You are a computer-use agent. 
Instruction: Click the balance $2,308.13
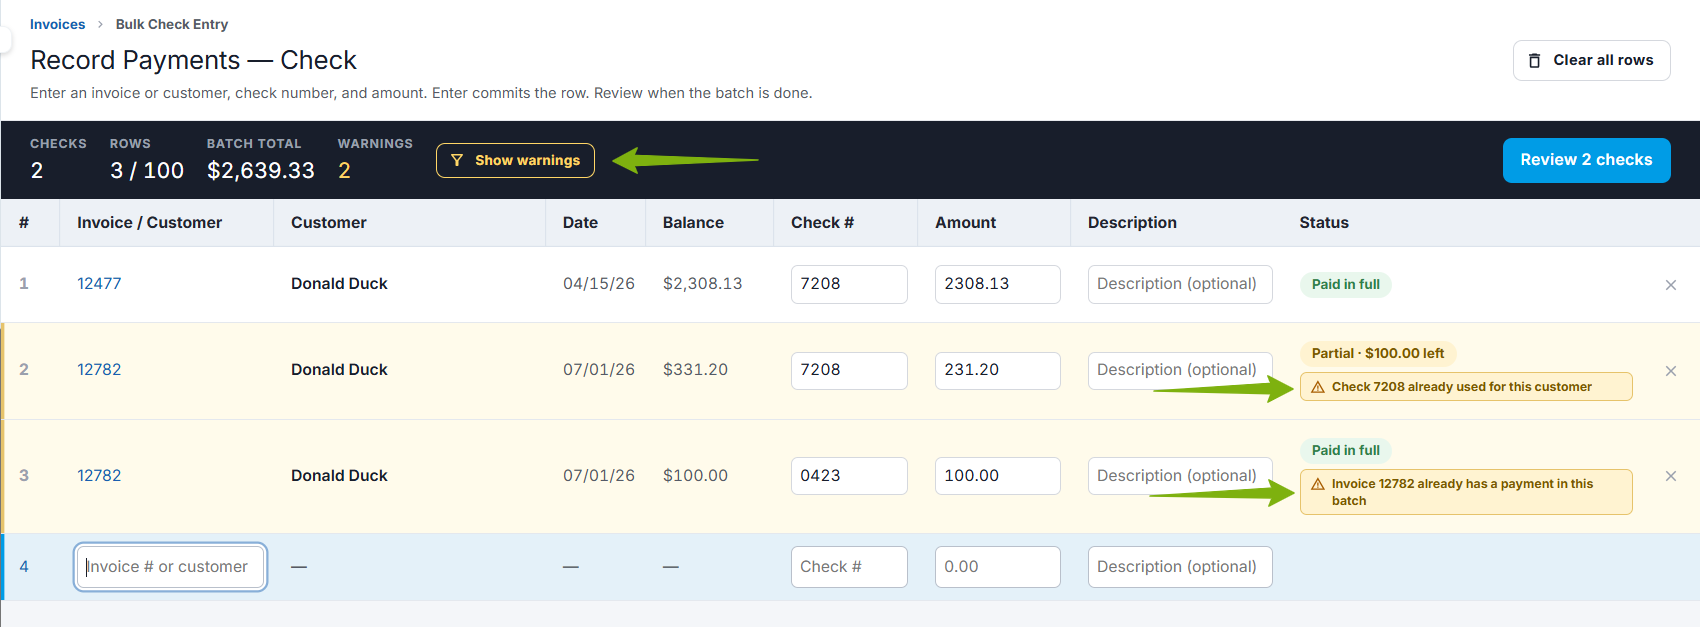click(x=703, y=283)
